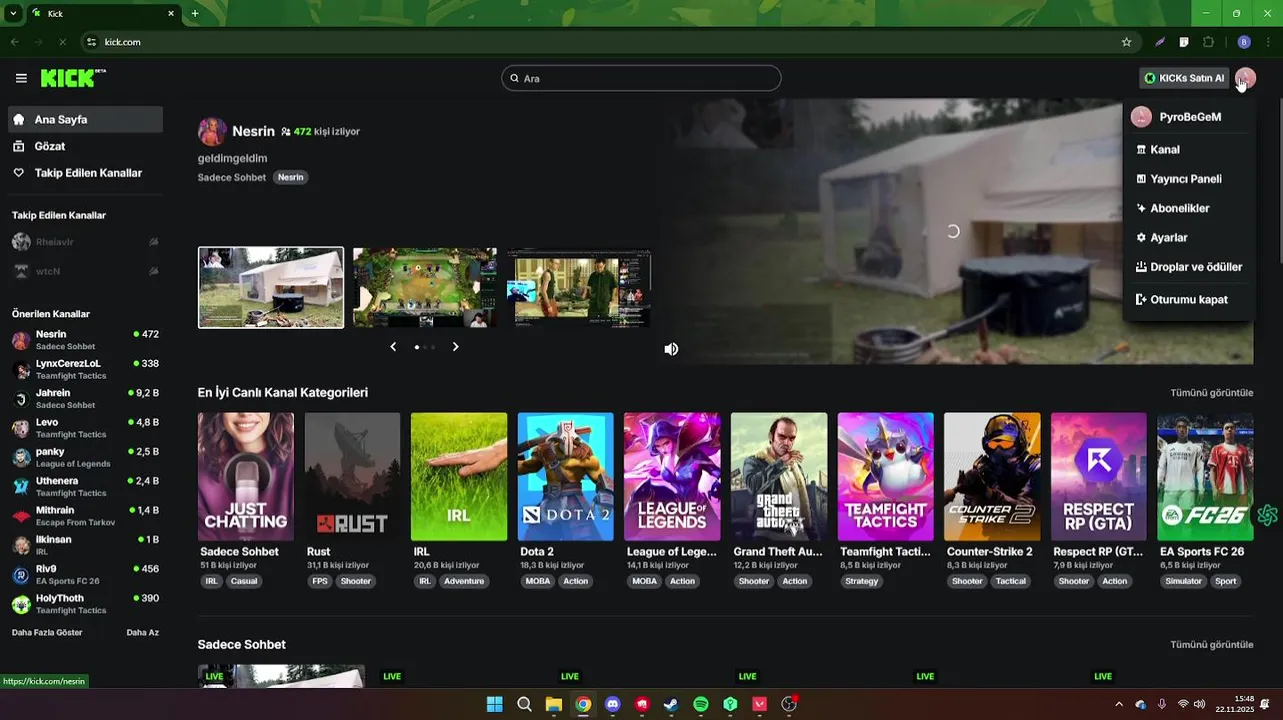View all categories via Tümünü görüntüle

1211,393
